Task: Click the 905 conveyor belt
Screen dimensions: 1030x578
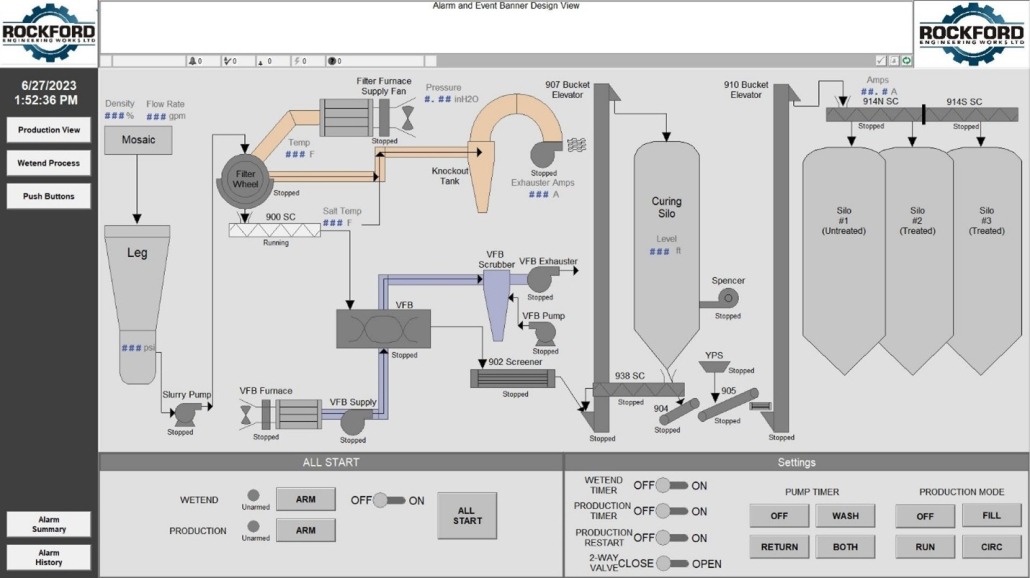Action: coord(728,405)
